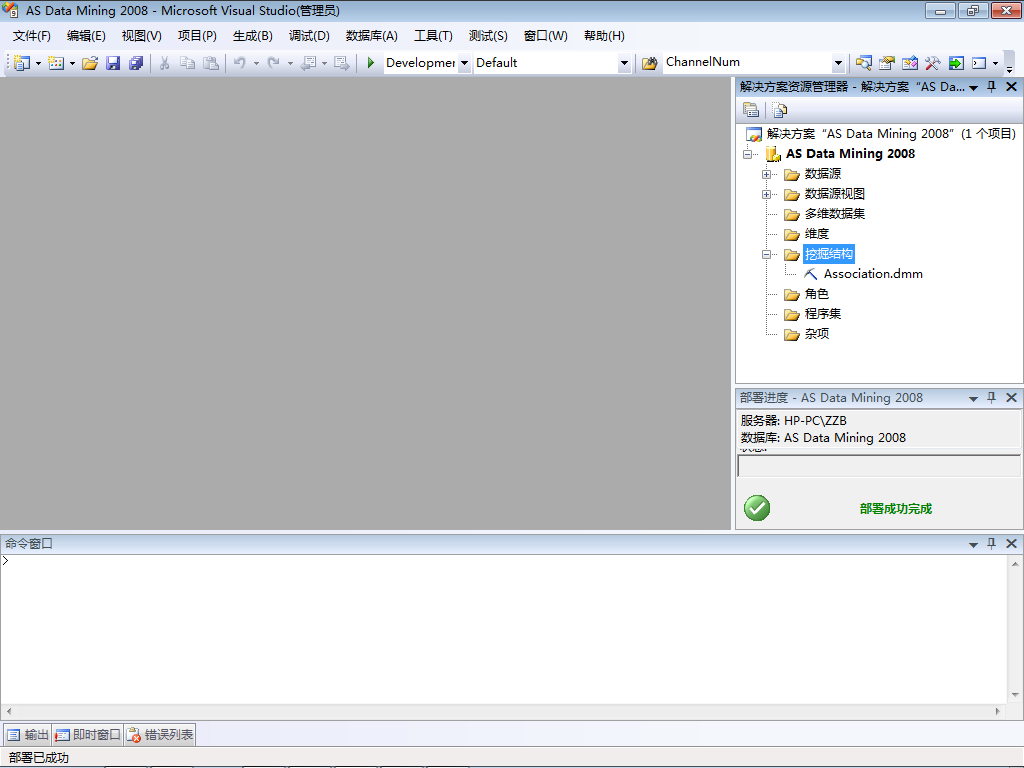Click inside the command window input area
This screenshot has height=768, width=1024.
[x=504, y=629]
